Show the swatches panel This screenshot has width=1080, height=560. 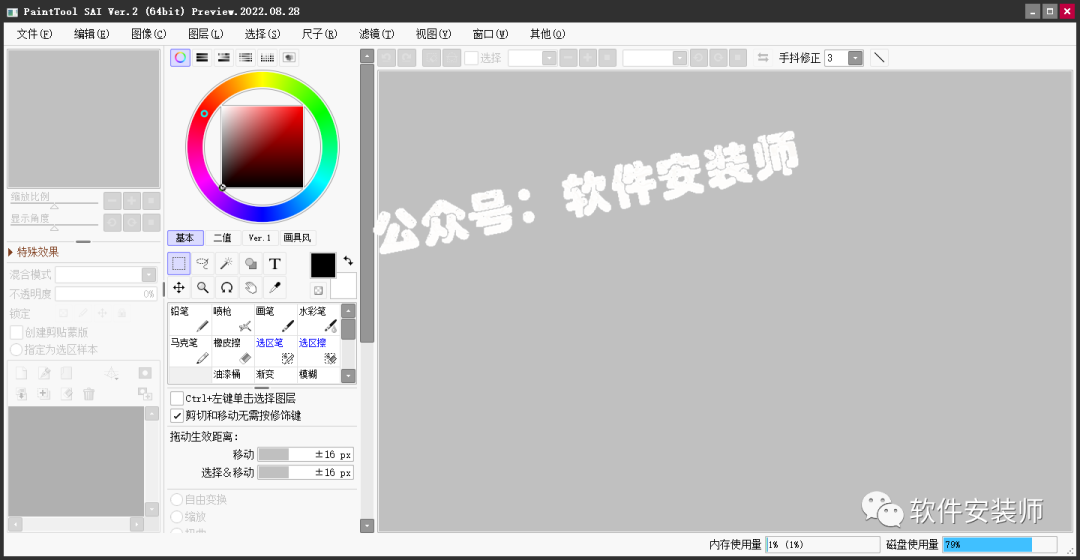pyautogui.click(x=267, y=58)
